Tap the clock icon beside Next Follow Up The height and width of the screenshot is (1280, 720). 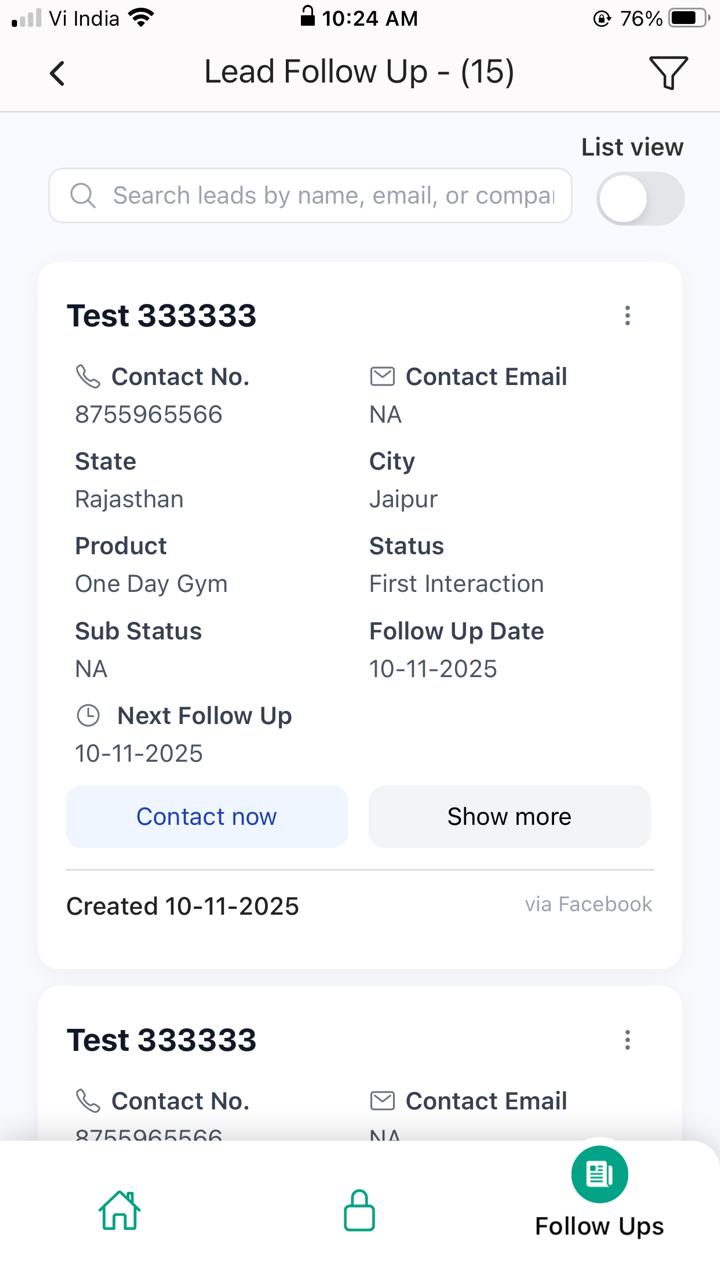pyautogui.click(x=89, y=715)
